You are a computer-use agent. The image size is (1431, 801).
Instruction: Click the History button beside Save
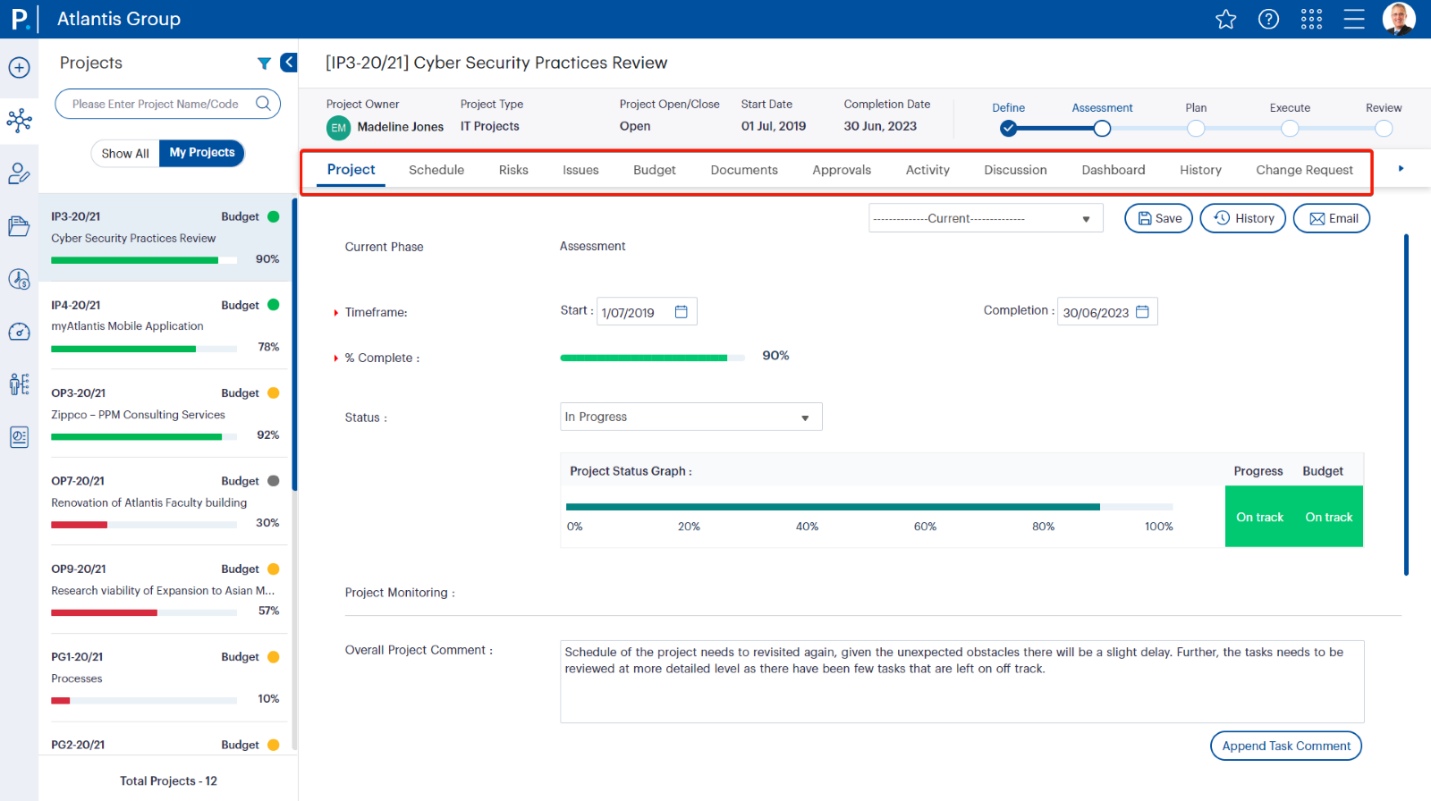[1243, 218]
